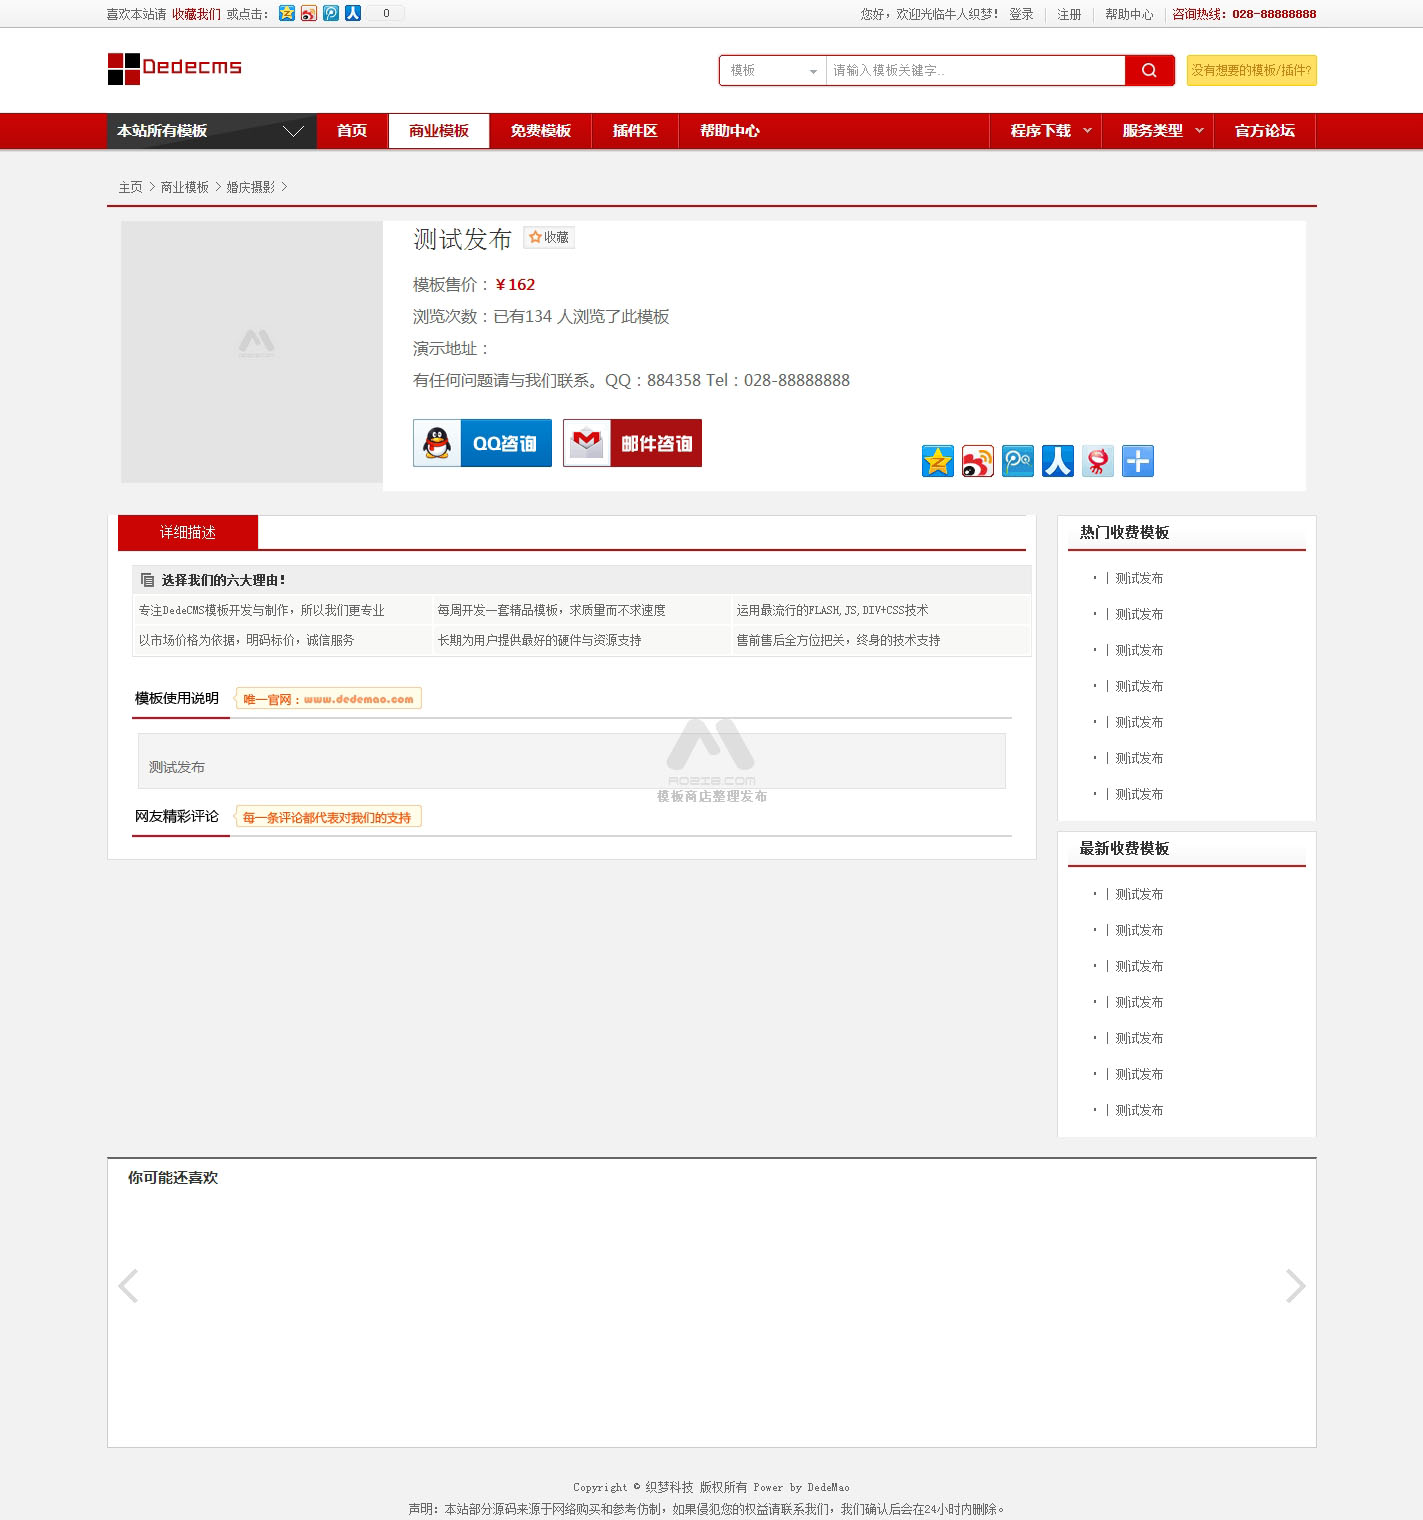Select the 详细描述 tab
Screen dimensions: 1423x1520
[x=188, y=532]
